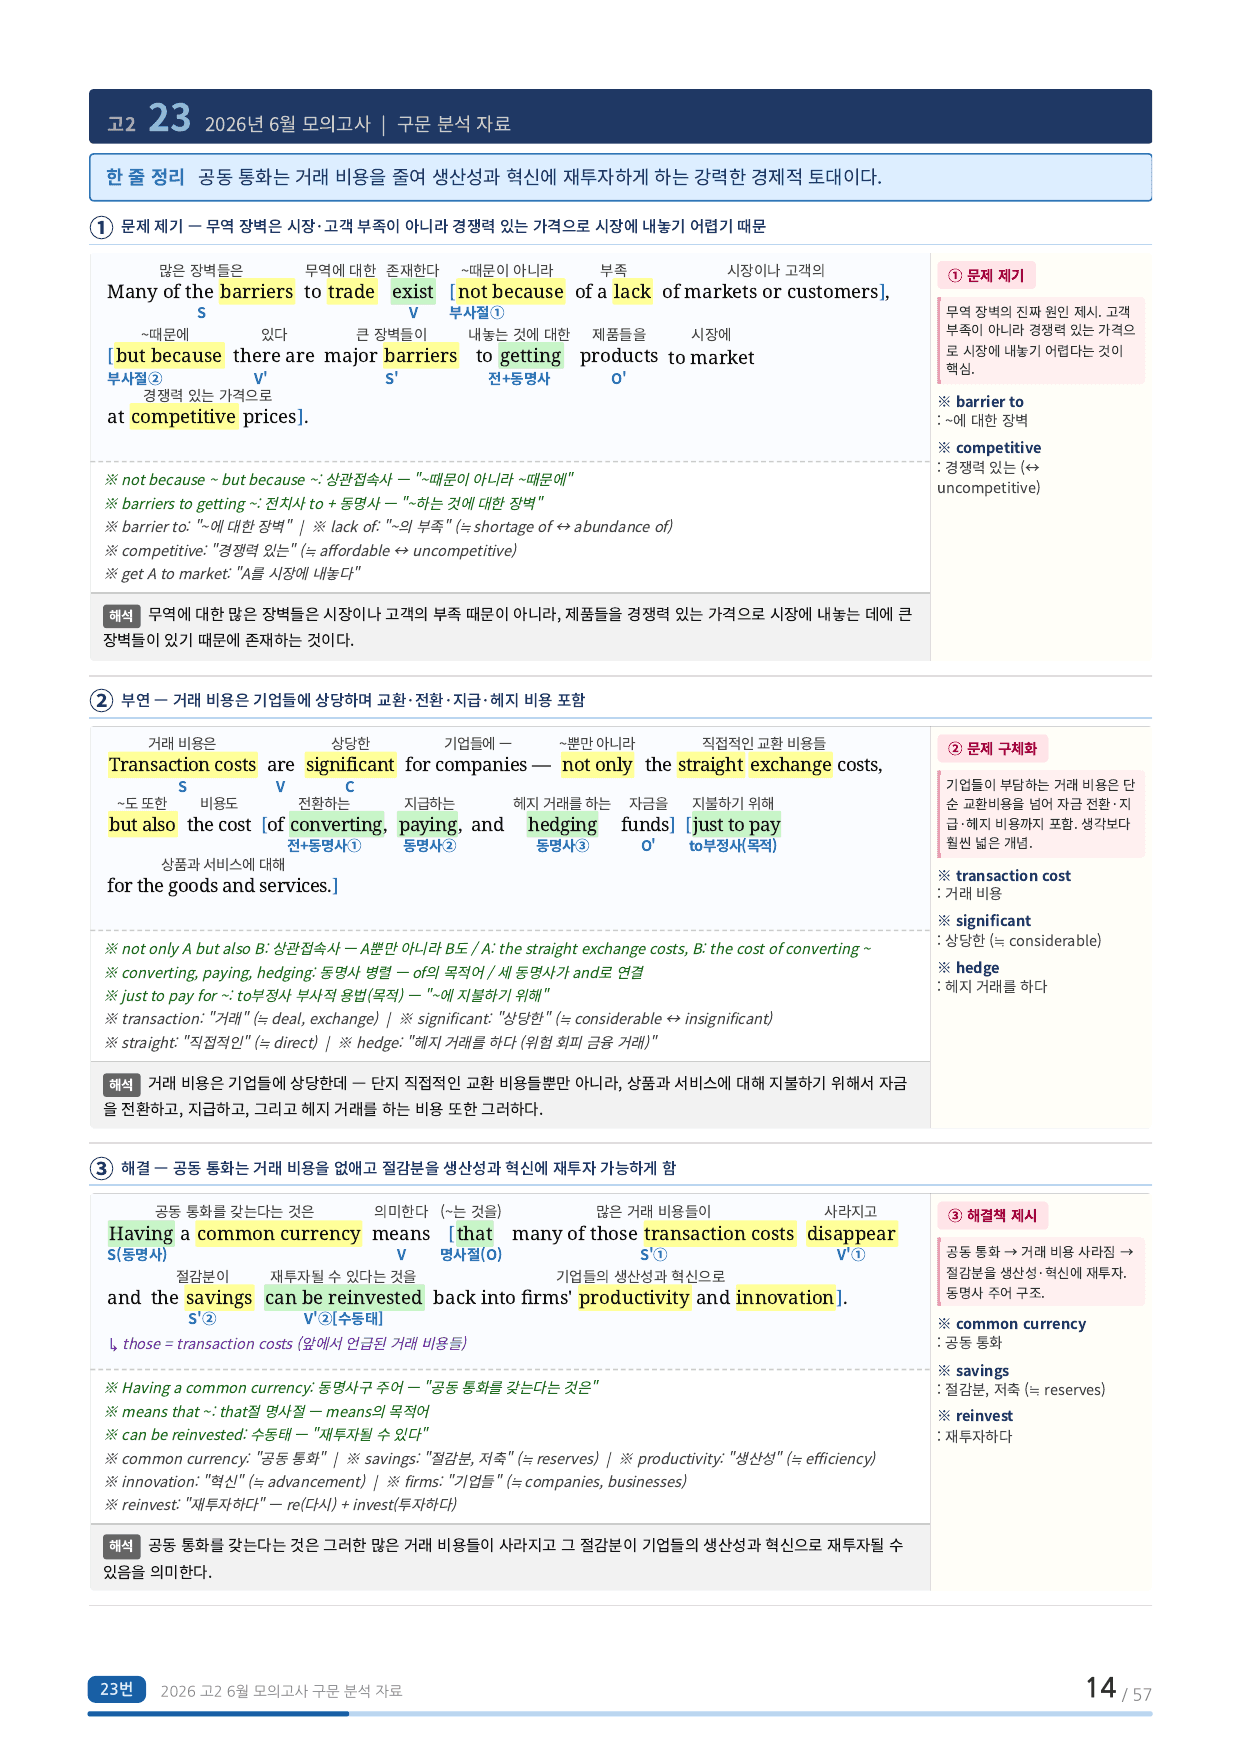
Task: Click the green-highlighted word 'exist'
Action: (413, 292)
